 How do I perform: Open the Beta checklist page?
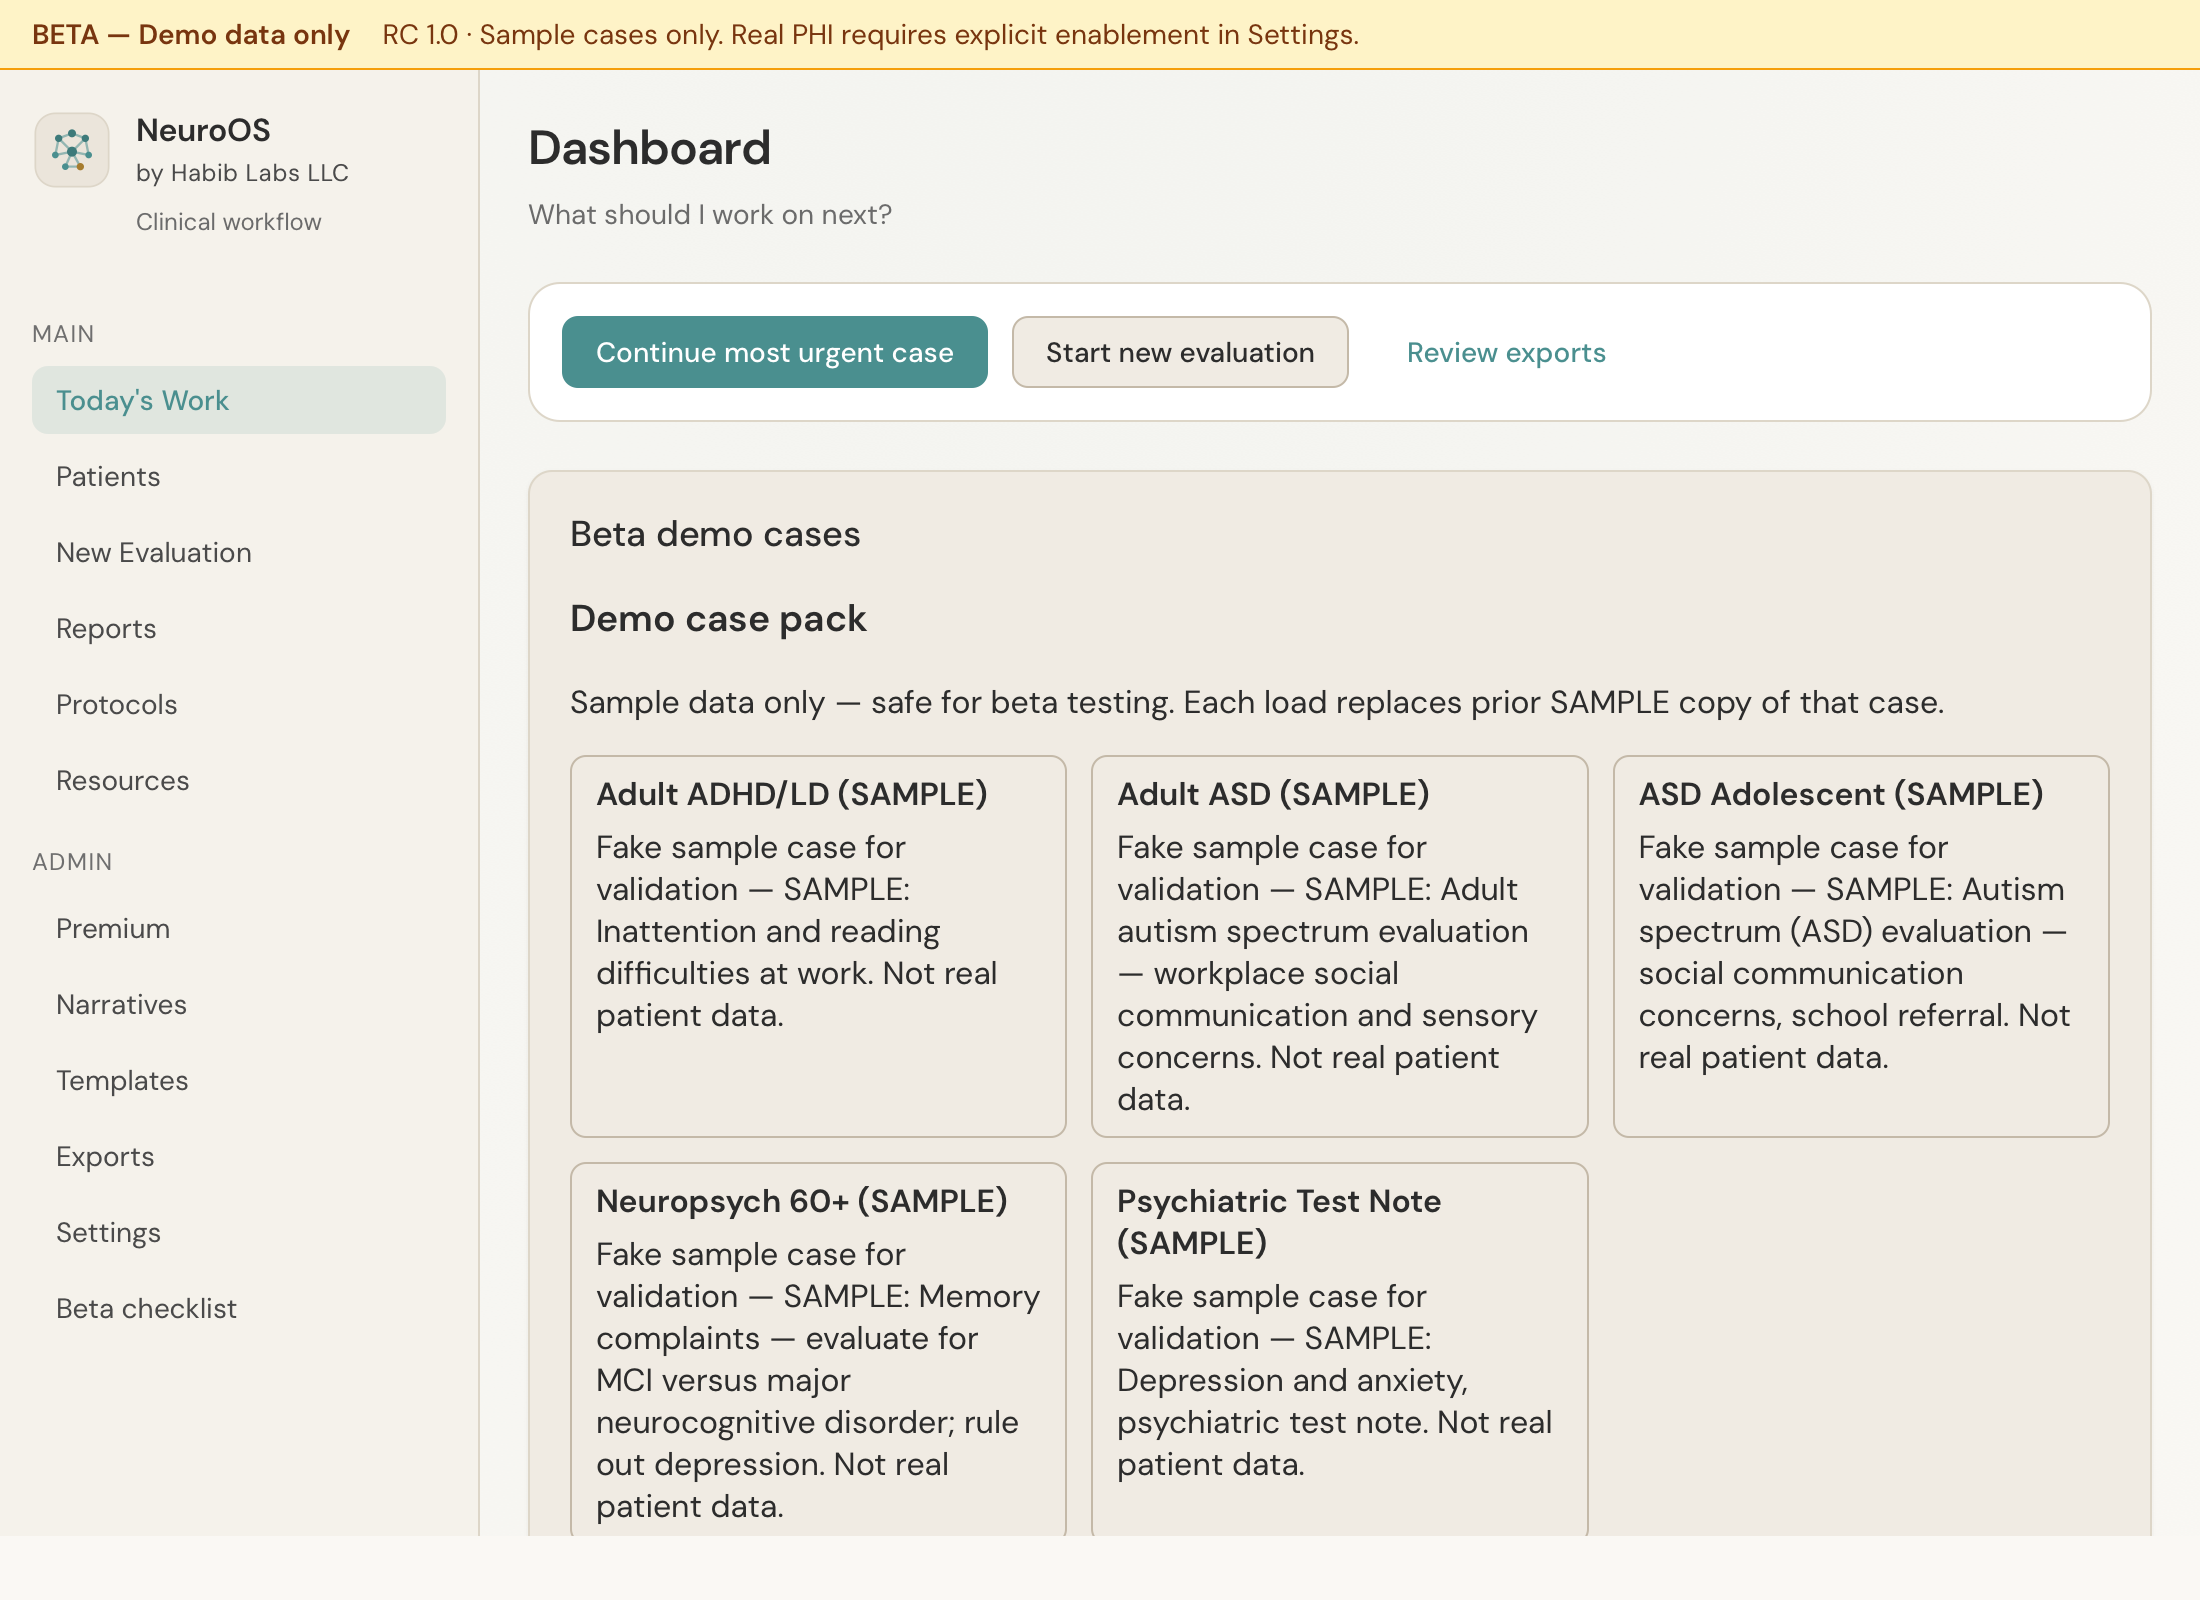(x=239, y=1308)
